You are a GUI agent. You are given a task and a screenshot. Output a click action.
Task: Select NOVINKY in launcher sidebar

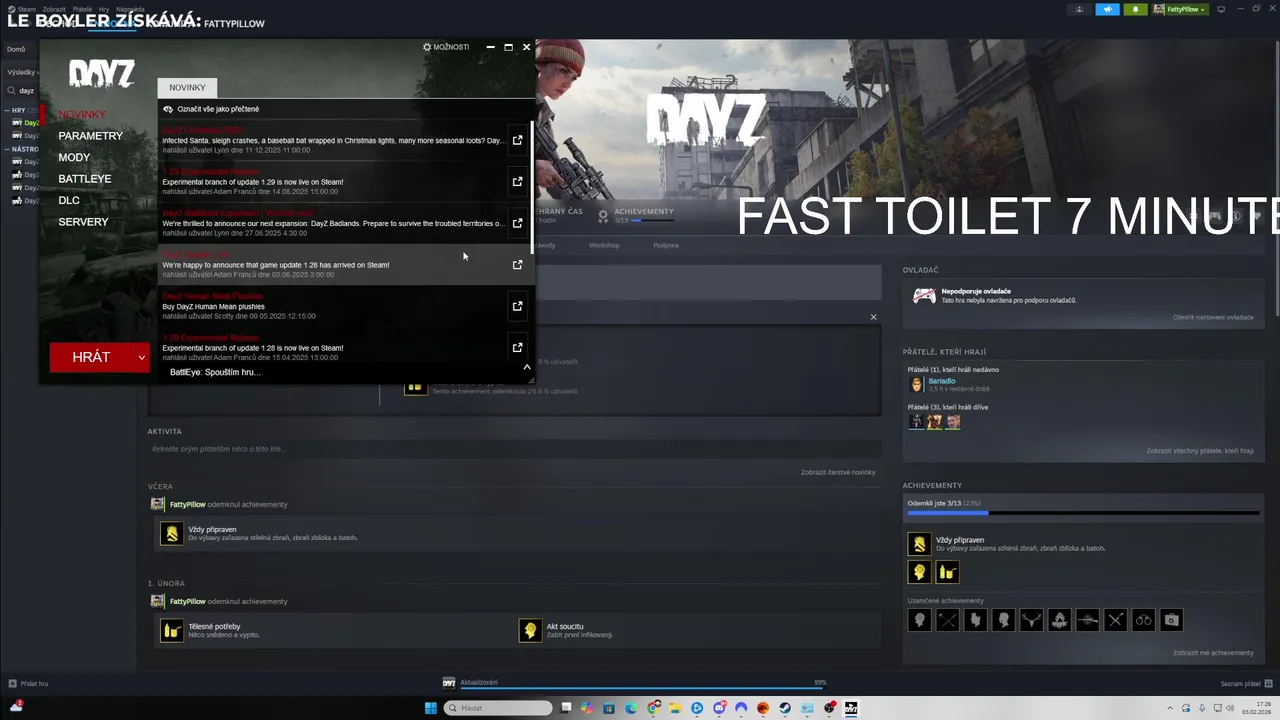(x=81, y=114)
